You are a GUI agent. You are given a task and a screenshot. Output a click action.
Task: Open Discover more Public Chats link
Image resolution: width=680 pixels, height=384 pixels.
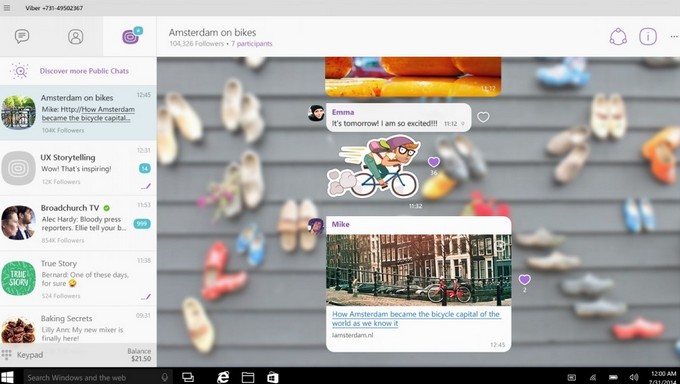point(84,71)
